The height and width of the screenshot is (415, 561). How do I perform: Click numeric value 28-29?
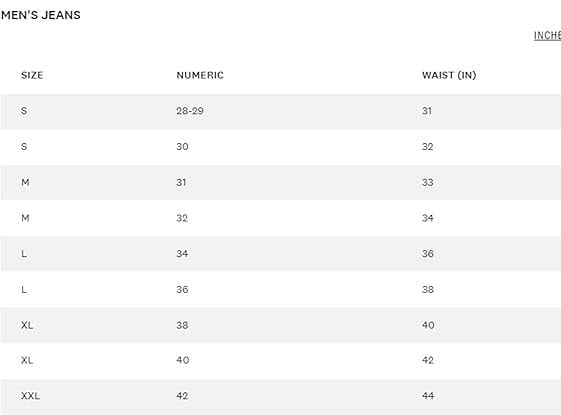(x=190, y=111)
